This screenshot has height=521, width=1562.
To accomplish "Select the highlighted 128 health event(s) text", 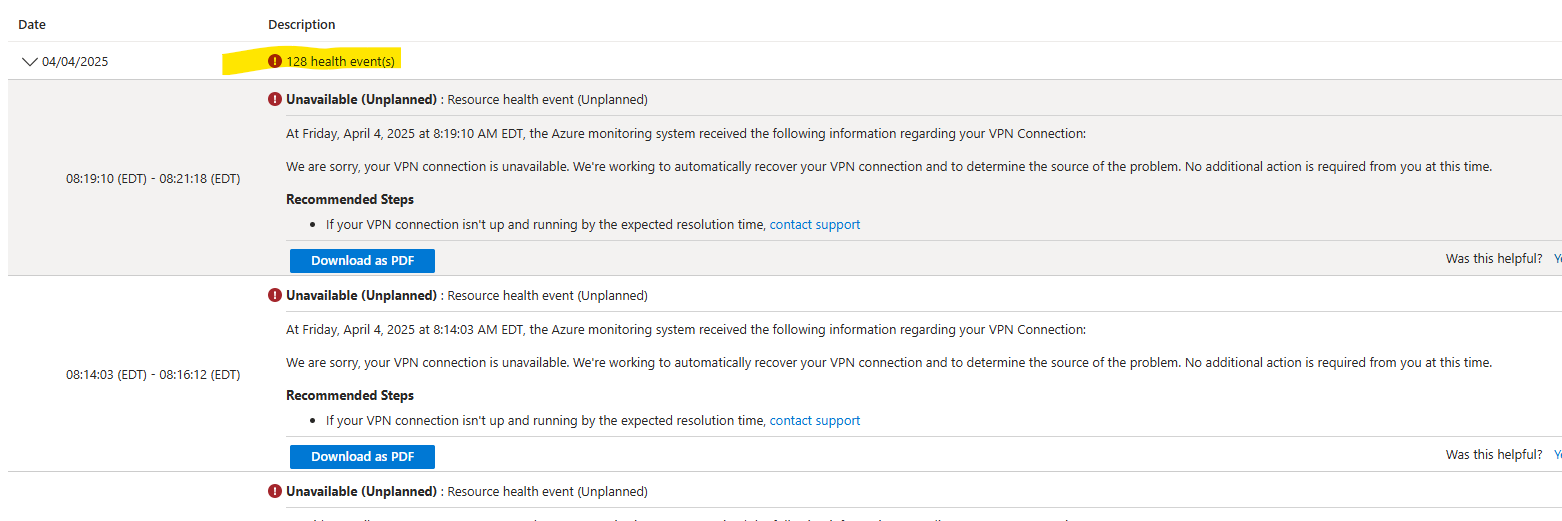I will point(340,62).
